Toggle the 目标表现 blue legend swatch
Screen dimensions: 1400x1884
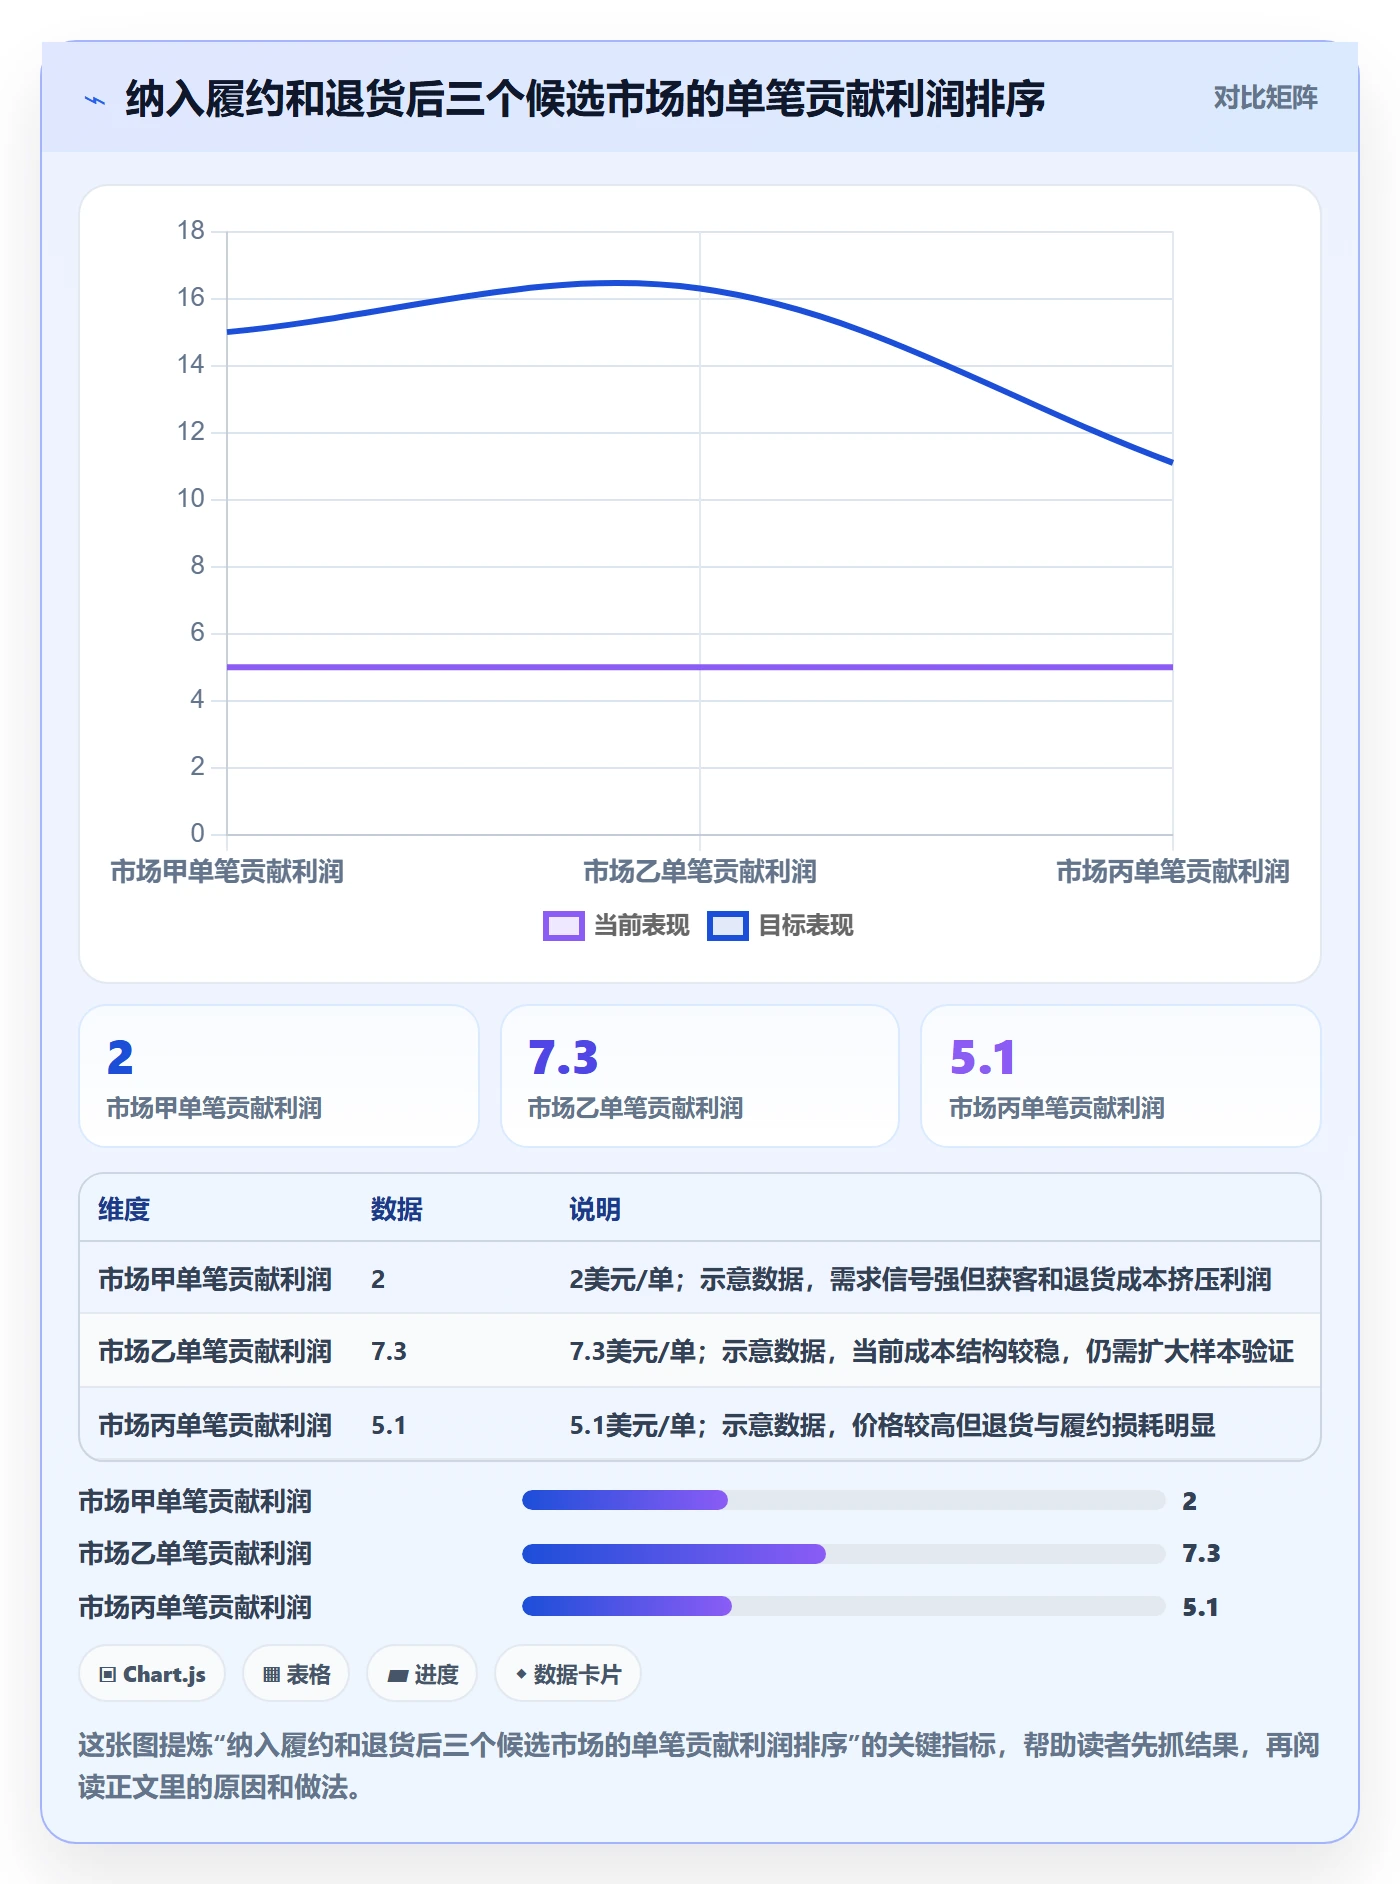tap(727, 926)
